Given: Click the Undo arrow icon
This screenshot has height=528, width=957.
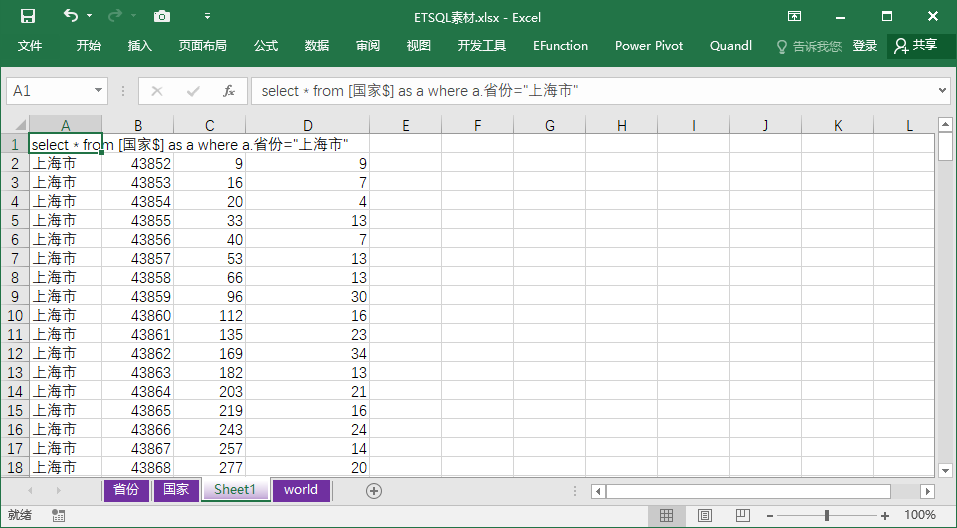Looking at the screenshot, I should tap(70, 16).
